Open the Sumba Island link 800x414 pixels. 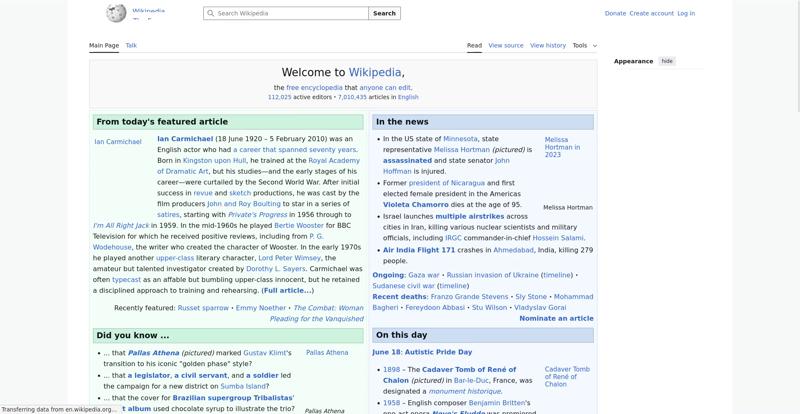(243, 386)
